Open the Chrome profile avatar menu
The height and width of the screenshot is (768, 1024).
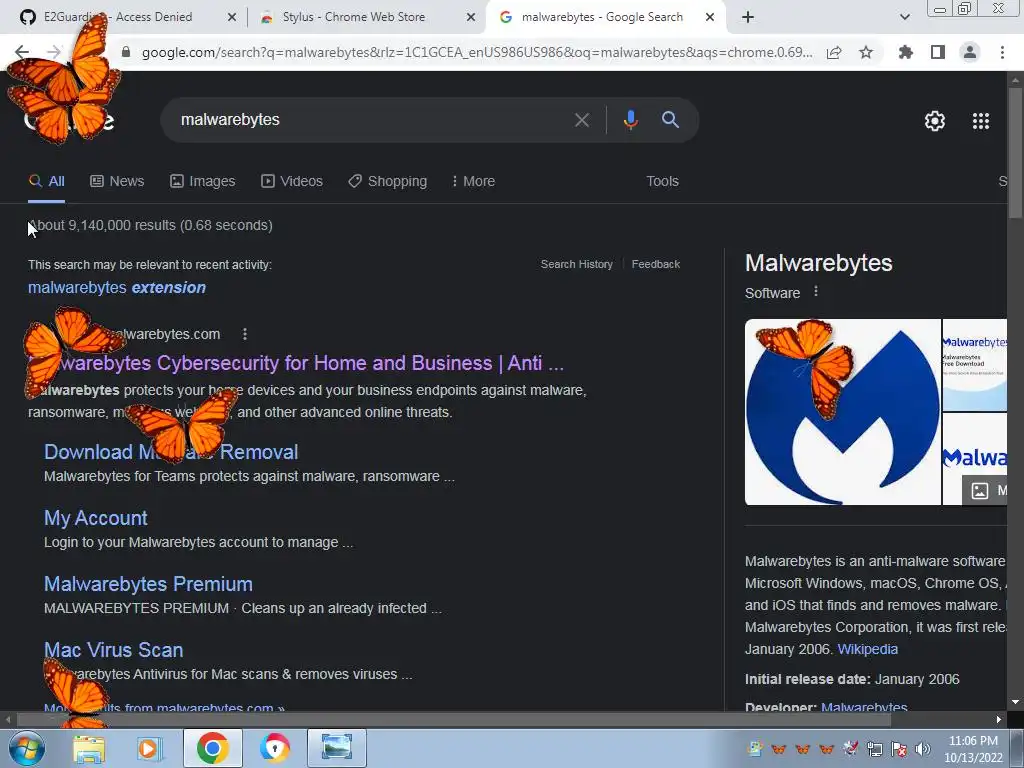click(970, 53)
